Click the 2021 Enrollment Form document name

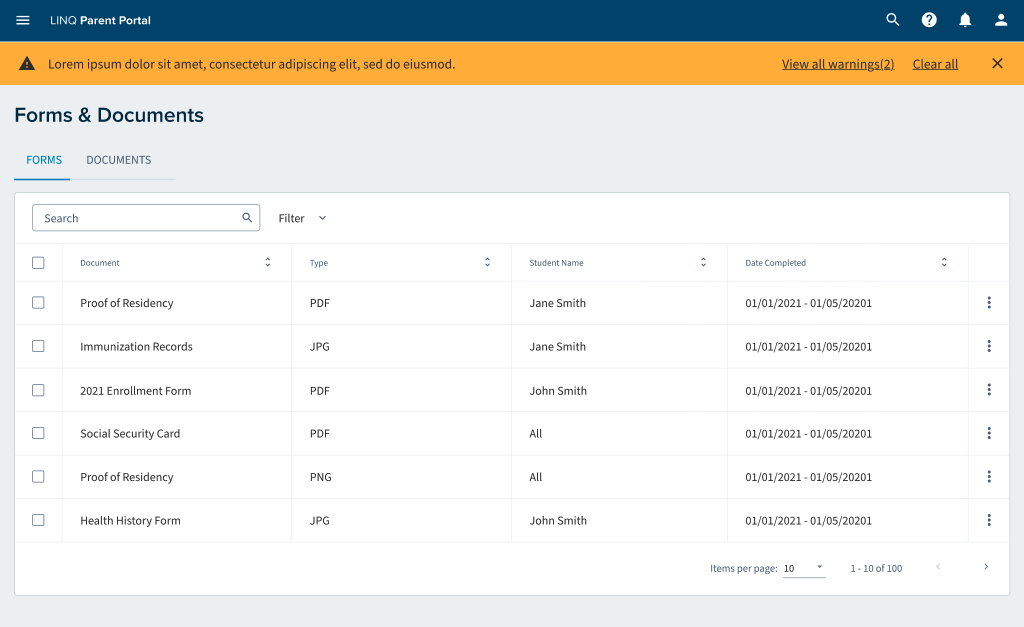[x=136, y=391]
